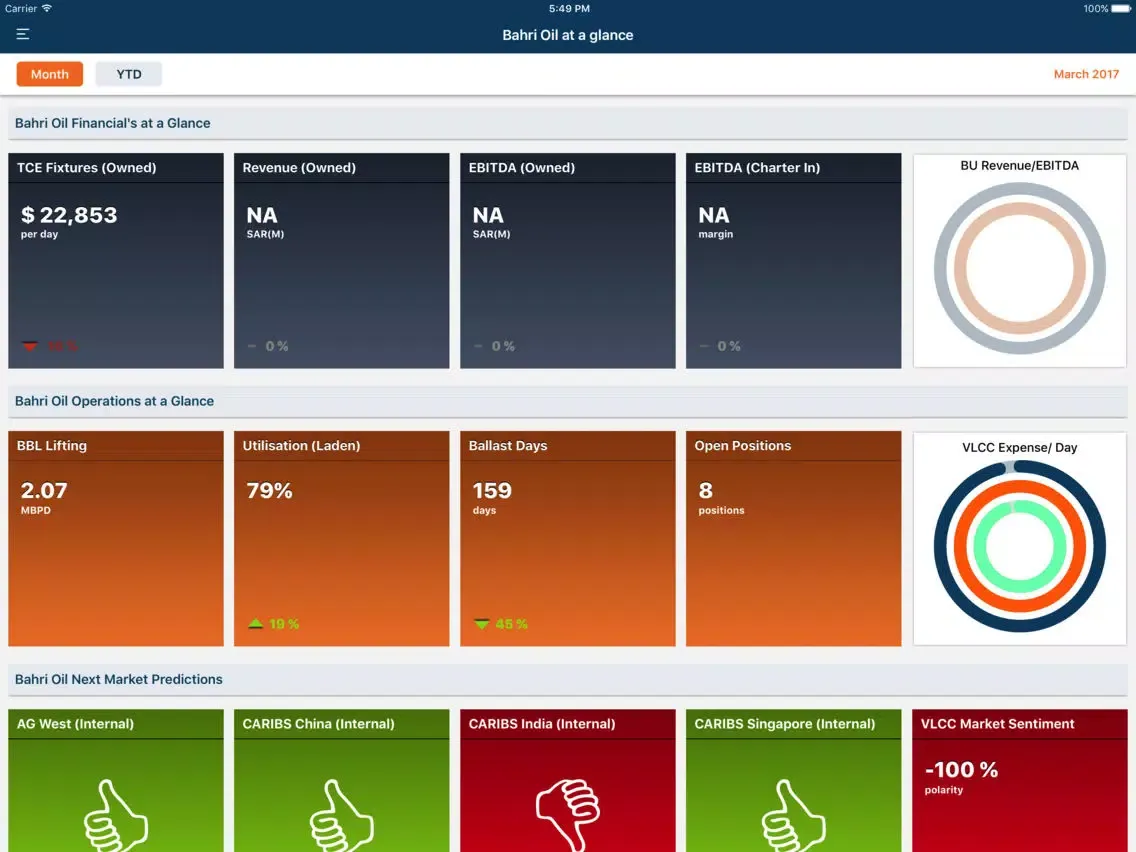
Task: Switch to the YTD tab
Action: pyautogui.click(x=129, y=74)
